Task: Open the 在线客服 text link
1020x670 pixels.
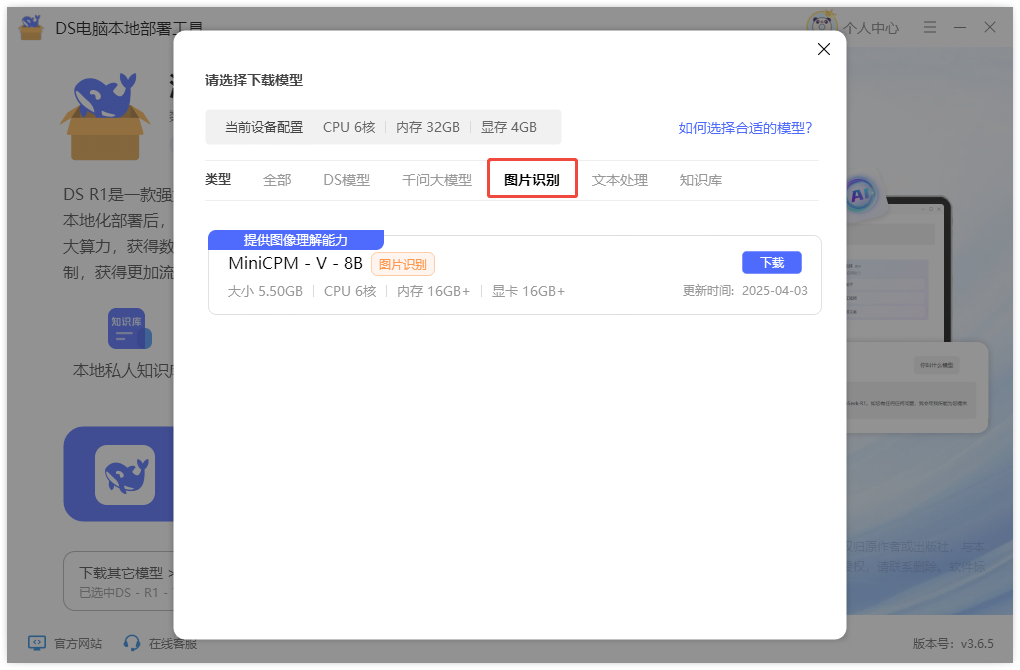Action: click(173, 644)
